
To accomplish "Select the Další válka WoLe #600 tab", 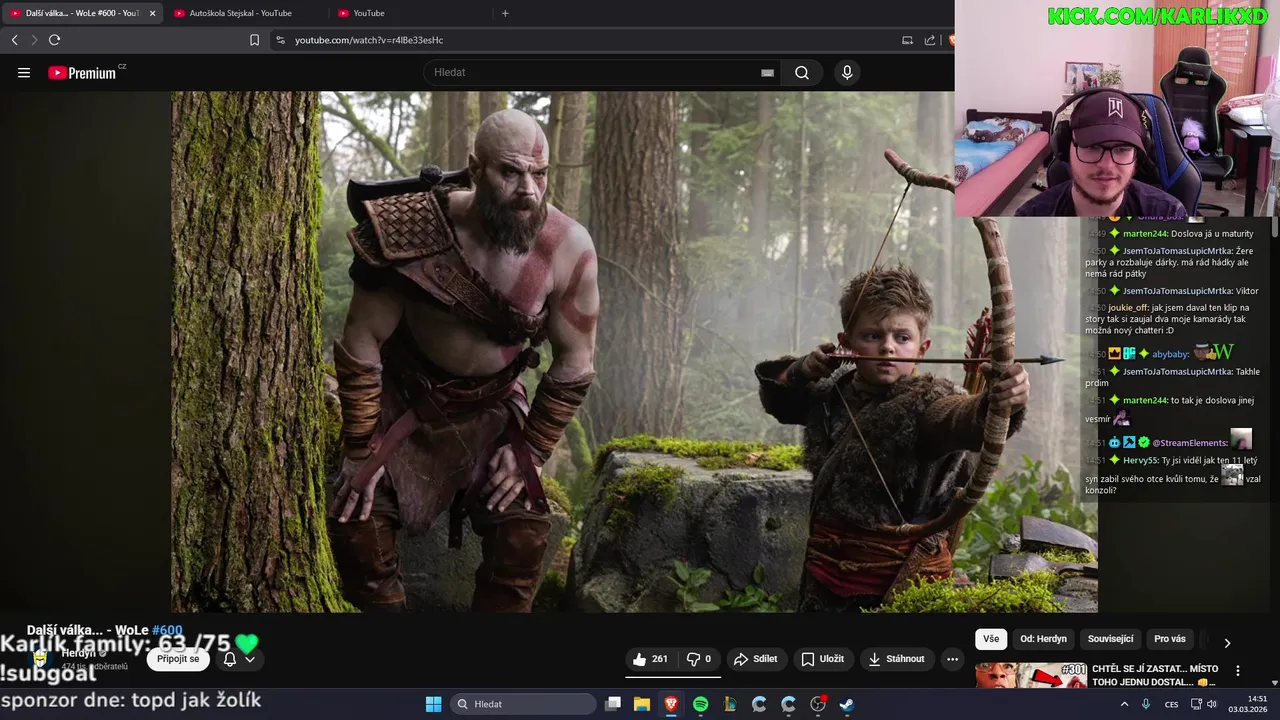I will 75,13.
